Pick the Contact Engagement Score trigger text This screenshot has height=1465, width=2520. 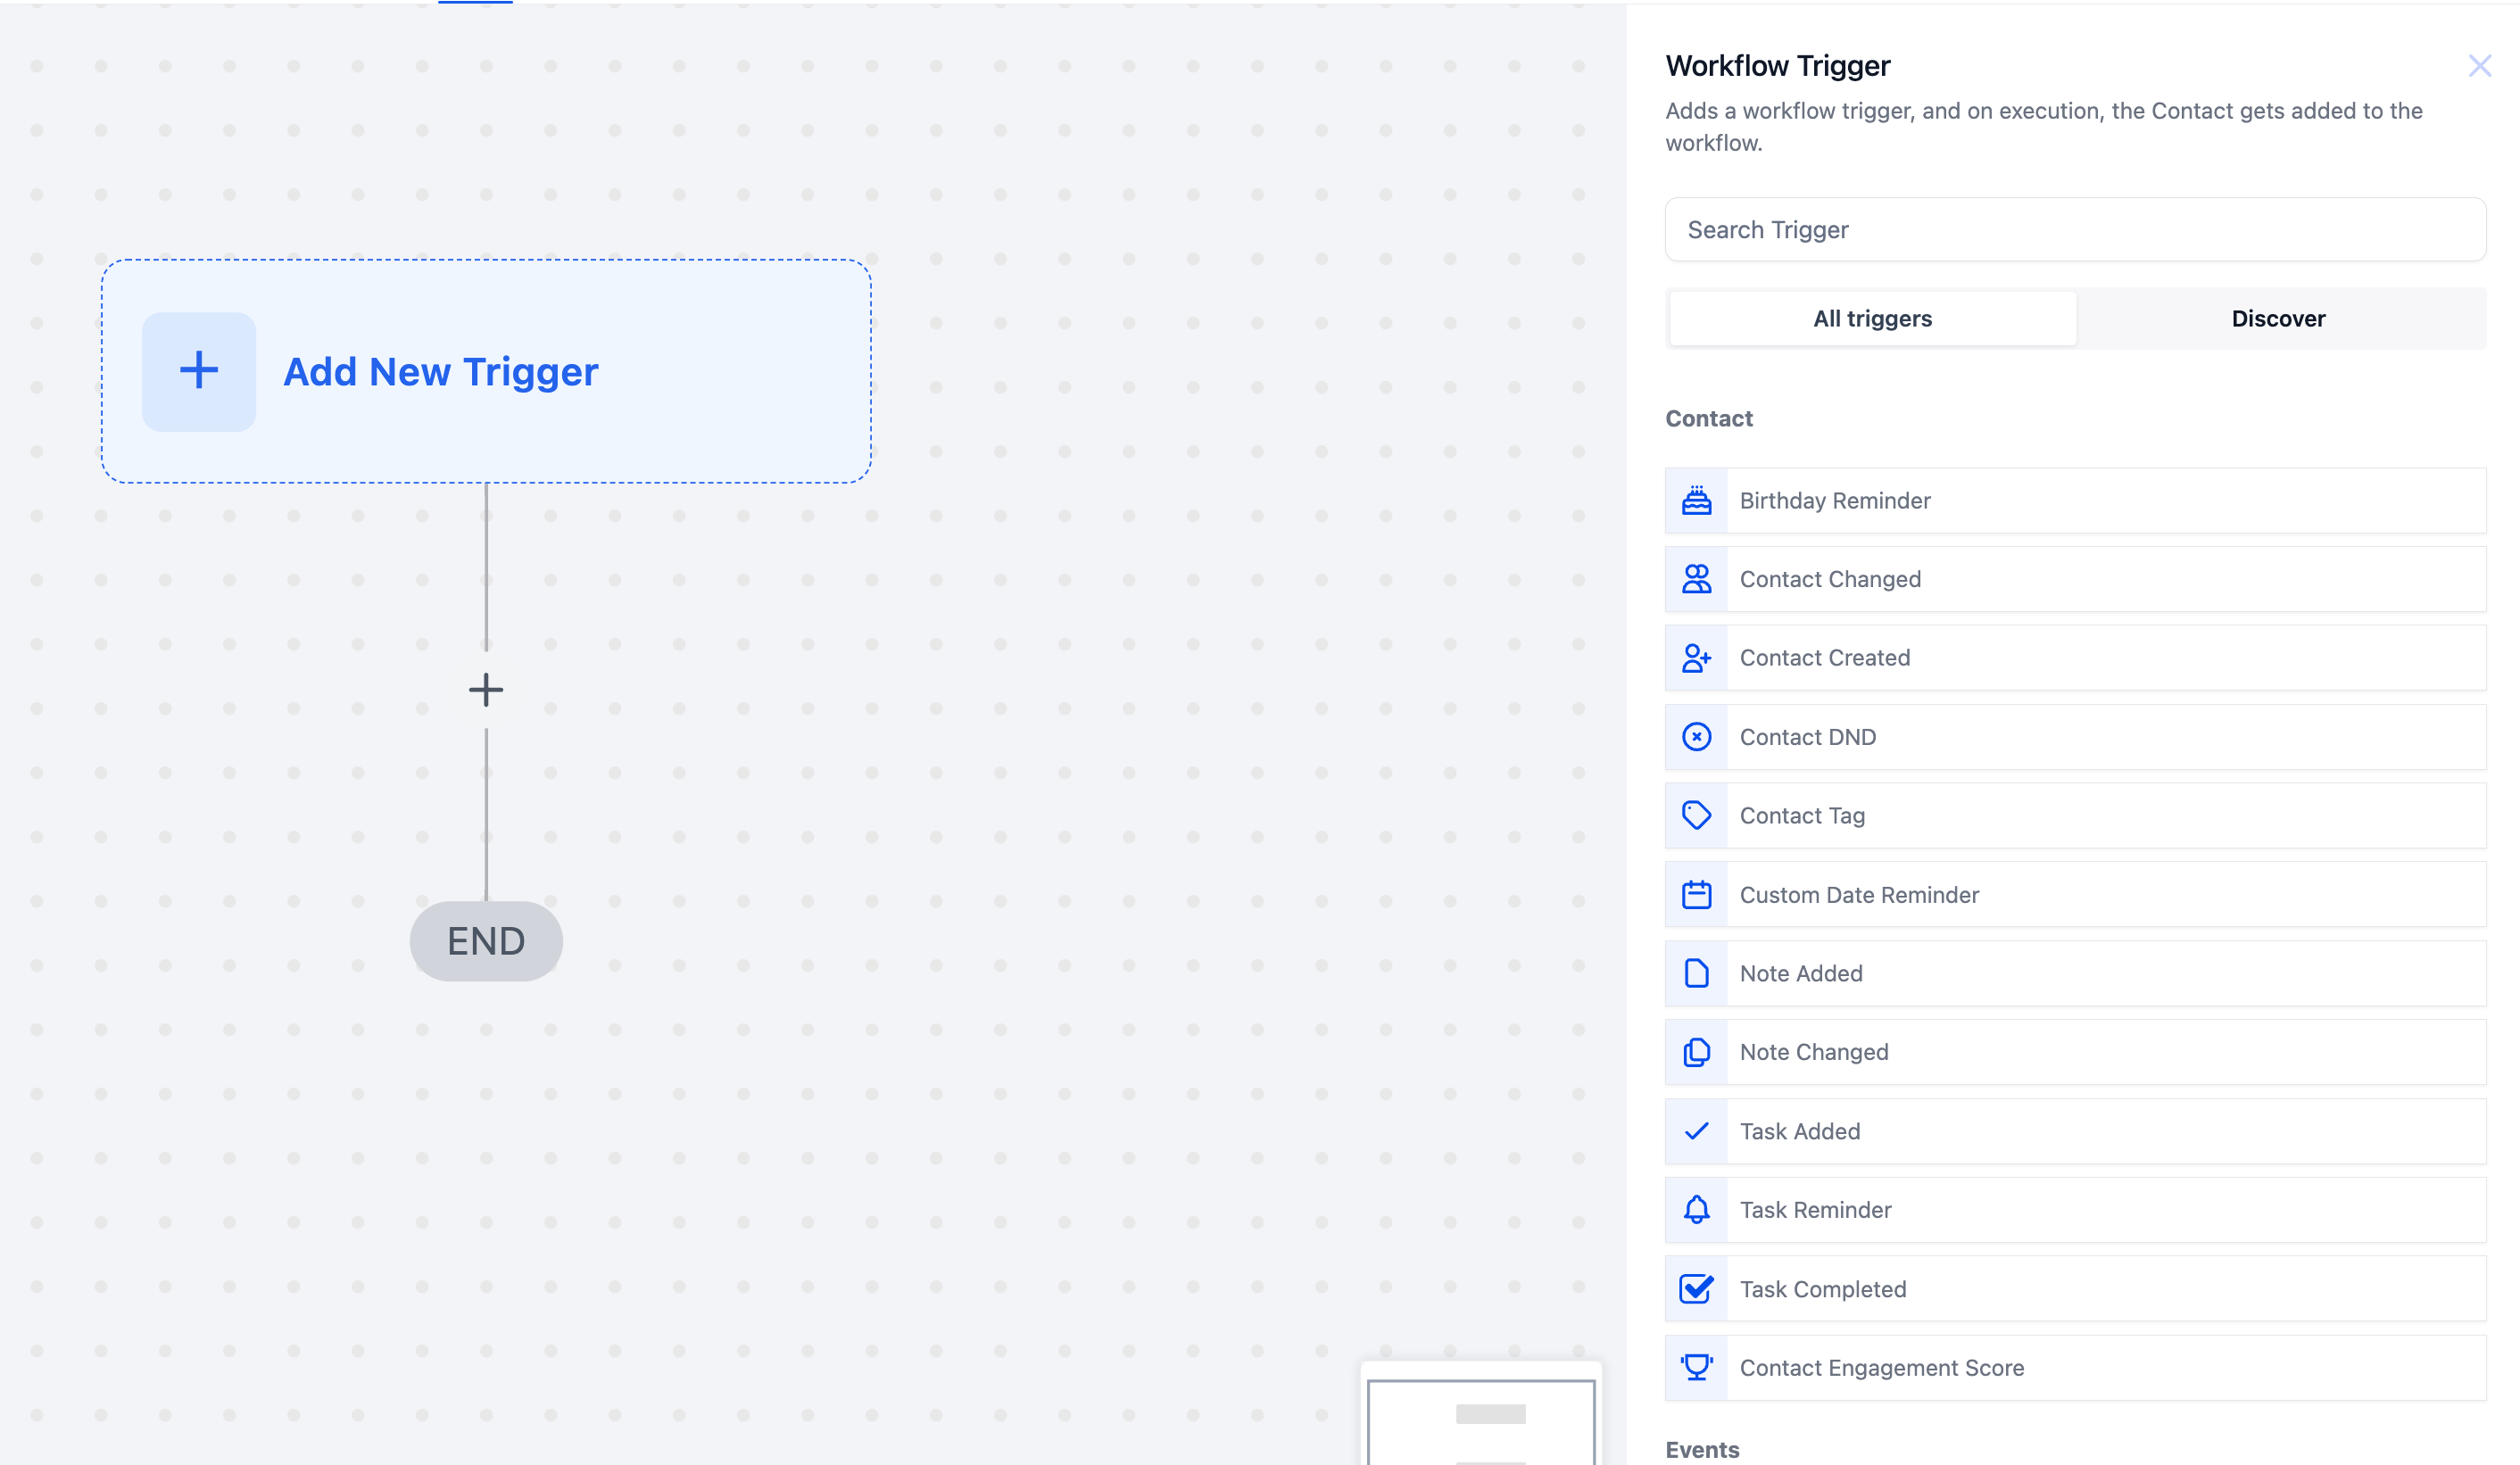(1882, 1368)
